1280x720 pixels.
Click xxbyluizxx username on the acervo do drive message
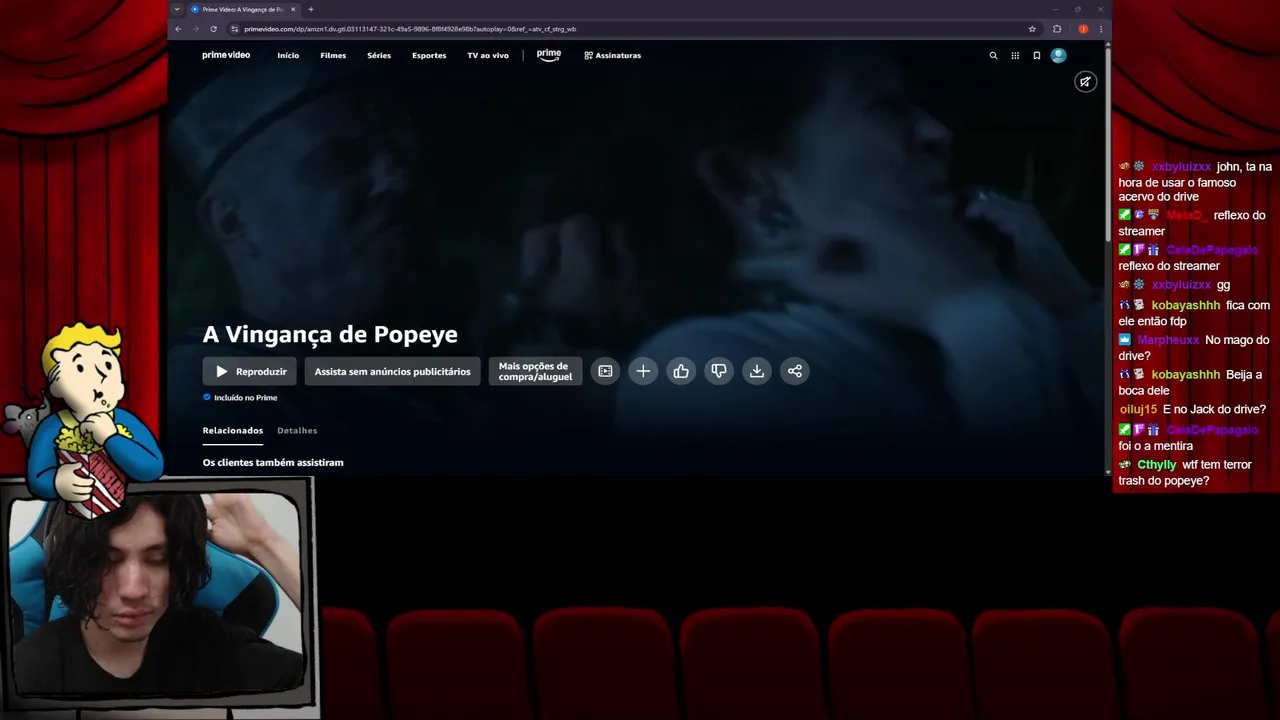point(1181,167)
